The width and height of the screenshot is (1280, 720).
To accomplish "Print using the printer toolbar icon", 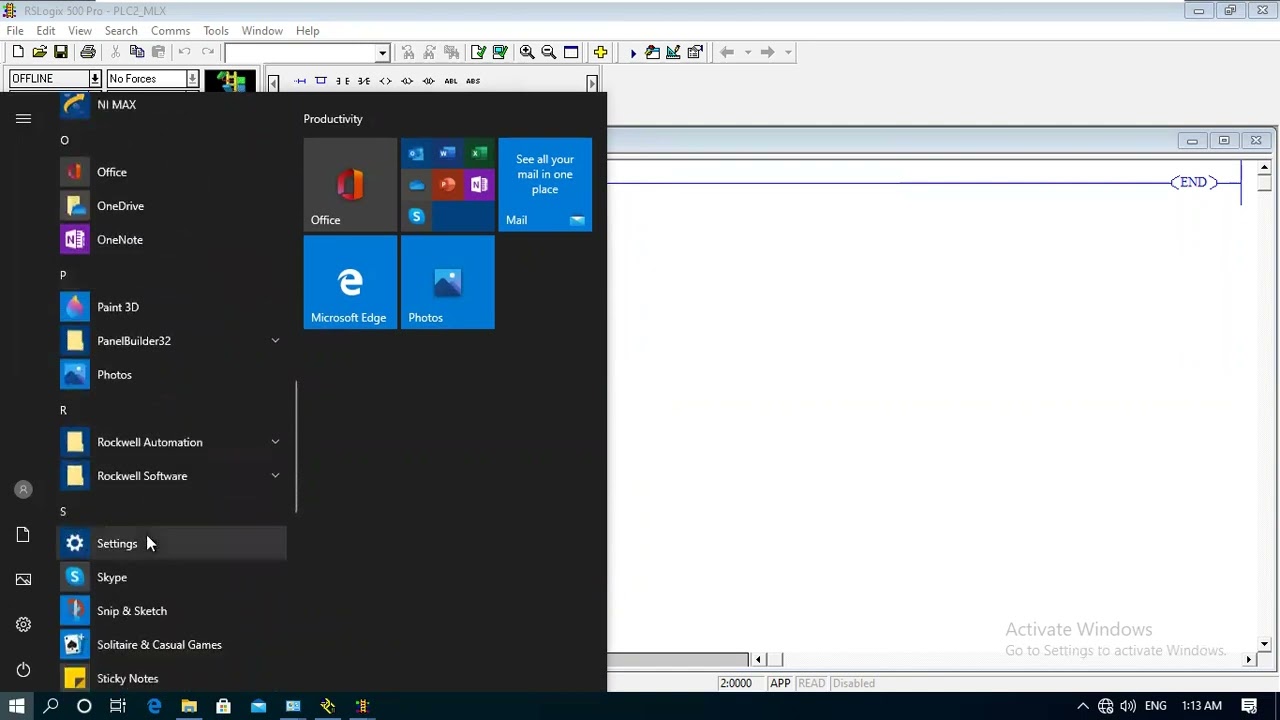I will 88,52.
